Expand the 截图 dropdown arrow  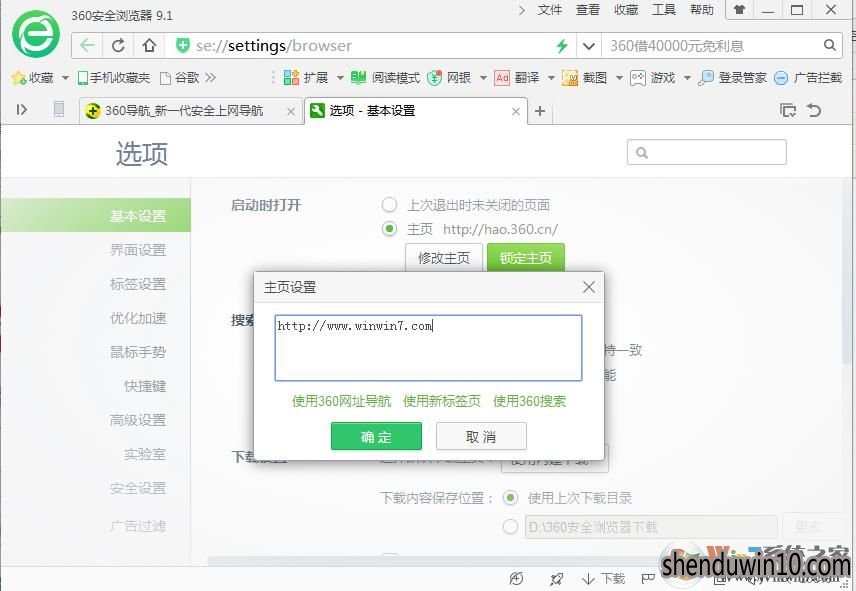click(x=619, y=78)
